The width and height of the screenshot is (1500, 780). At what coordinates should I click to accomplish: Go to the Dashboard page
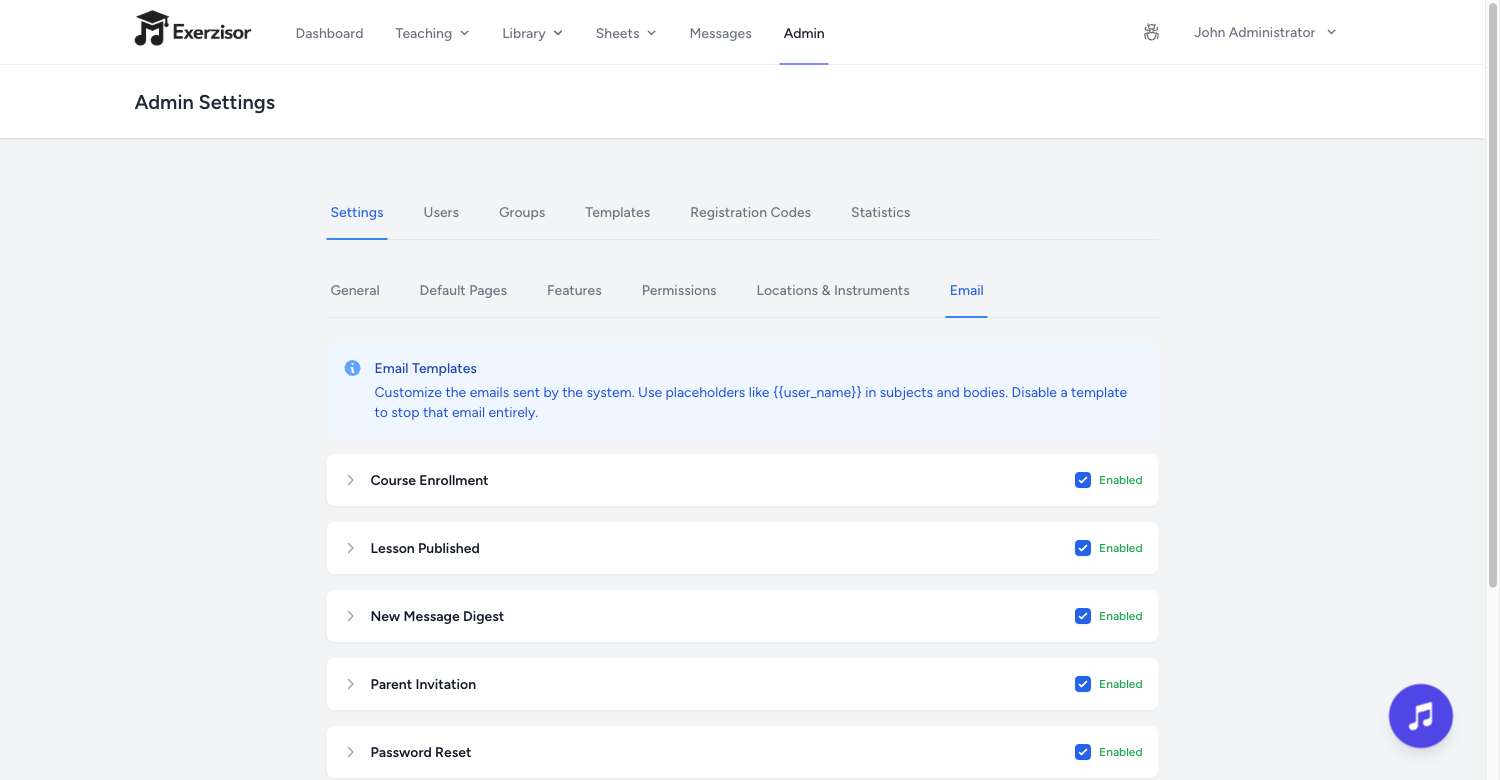tap(329, 33)
